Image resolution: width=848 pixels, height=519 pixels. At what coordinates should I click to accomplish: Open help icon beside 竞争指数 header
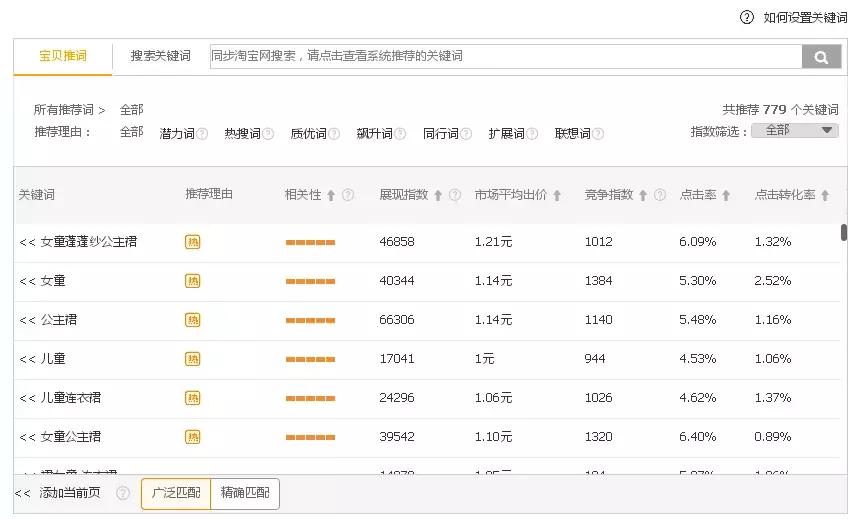click(x=660, y=195)
